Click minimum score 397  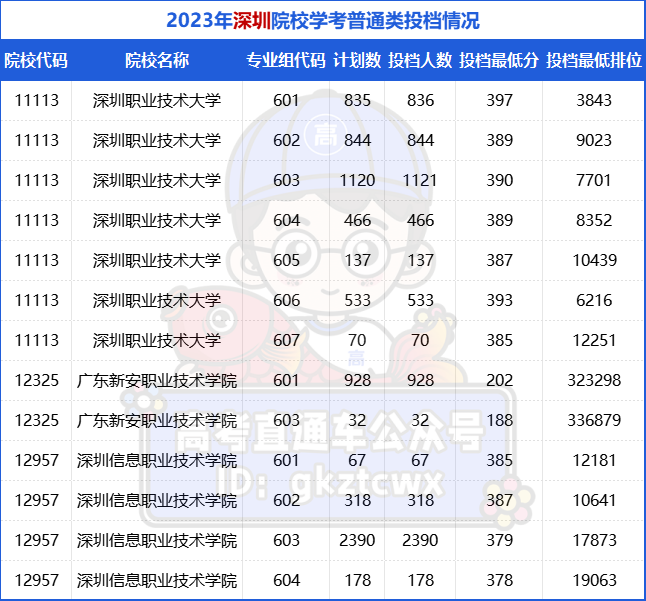coord(499,100)
